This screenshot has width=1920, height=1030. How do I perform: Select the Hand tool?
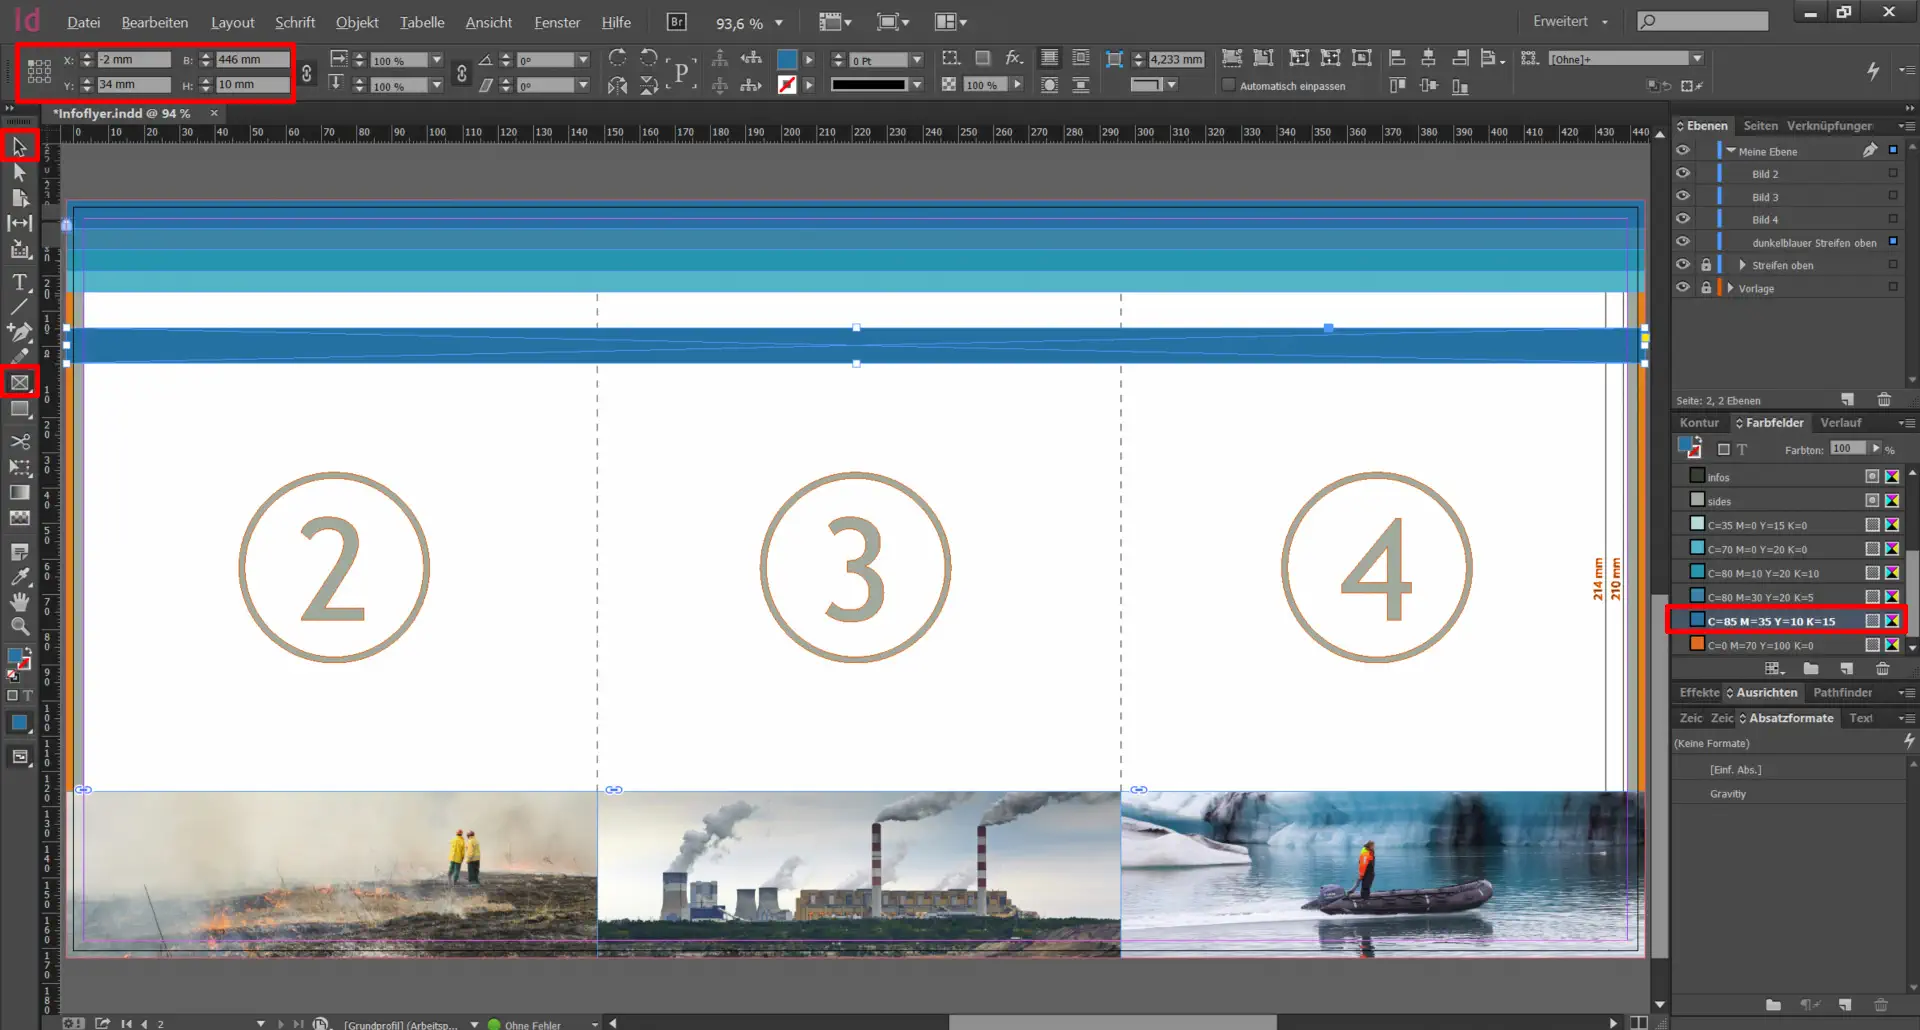(x=19, y=601)
